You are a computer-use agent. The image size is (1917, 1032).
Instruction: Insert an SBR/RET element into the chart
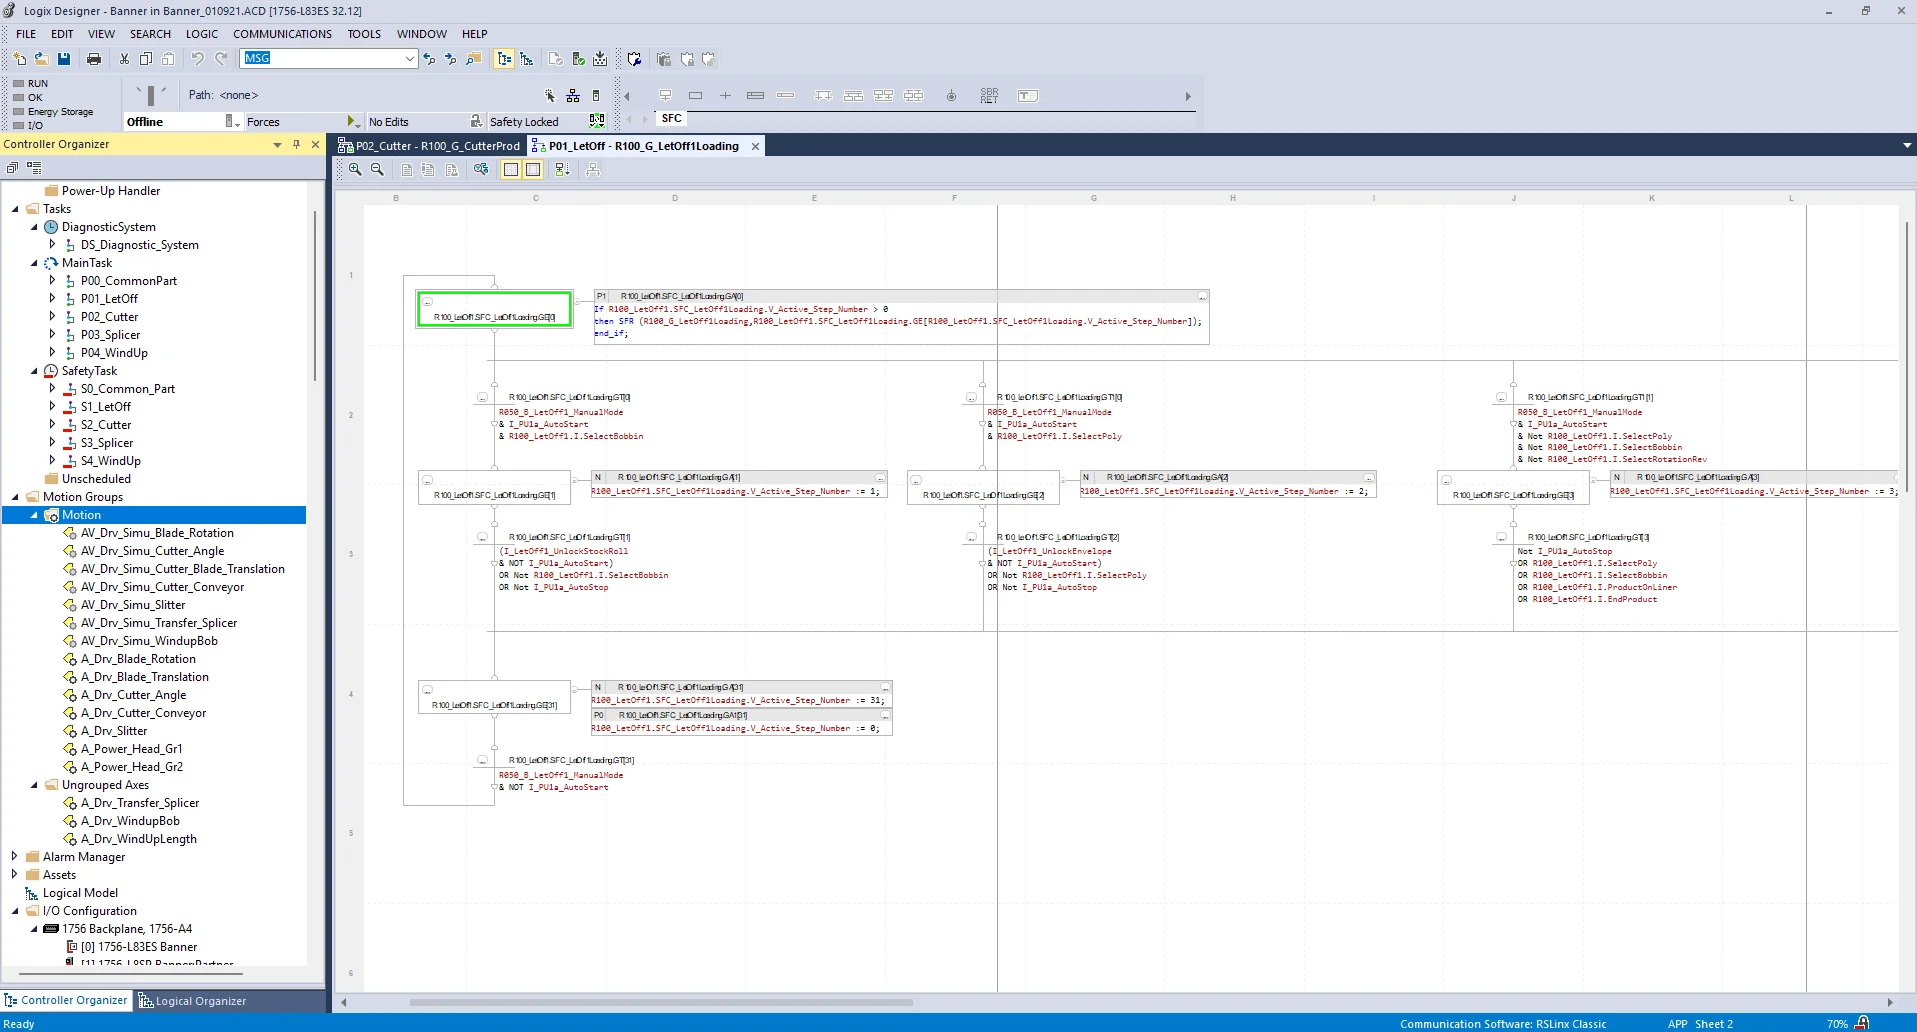[x=989, y=96]
